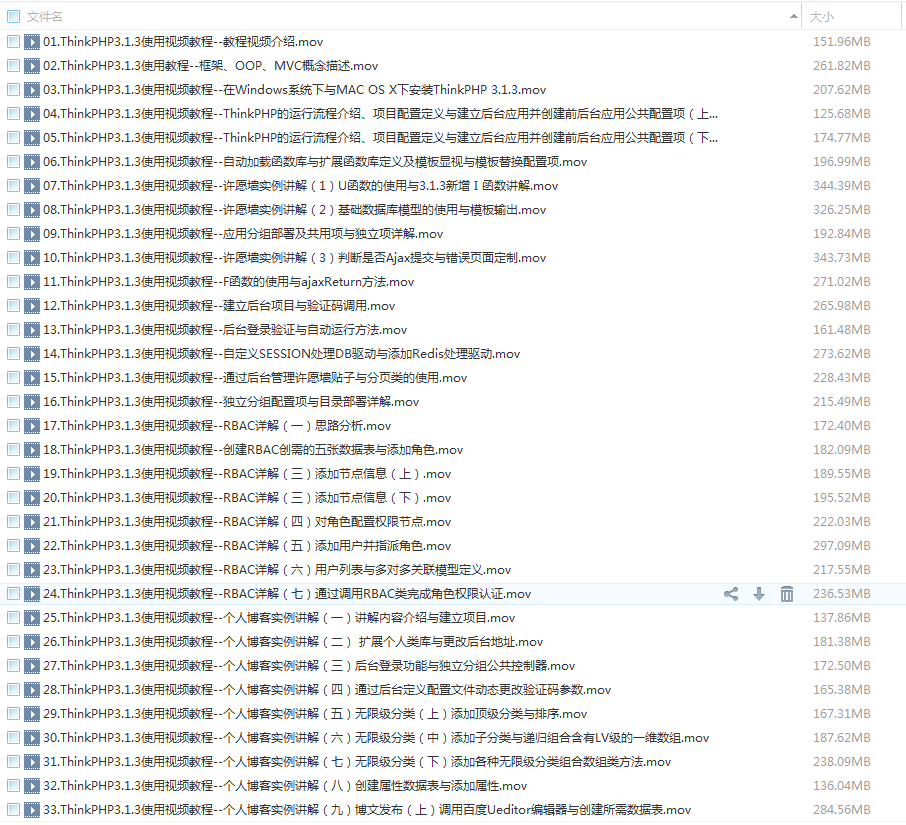The height and width of the screenshot is (825, 906).
Task: Check the box for file 30 无限级分类（中）
Action: [13, 738]
